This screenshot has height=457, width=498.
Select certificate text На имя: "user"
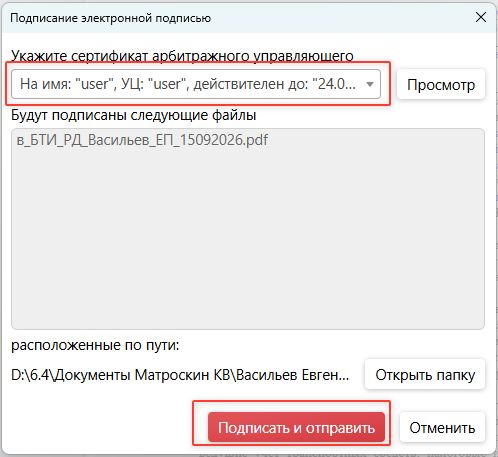64,84
